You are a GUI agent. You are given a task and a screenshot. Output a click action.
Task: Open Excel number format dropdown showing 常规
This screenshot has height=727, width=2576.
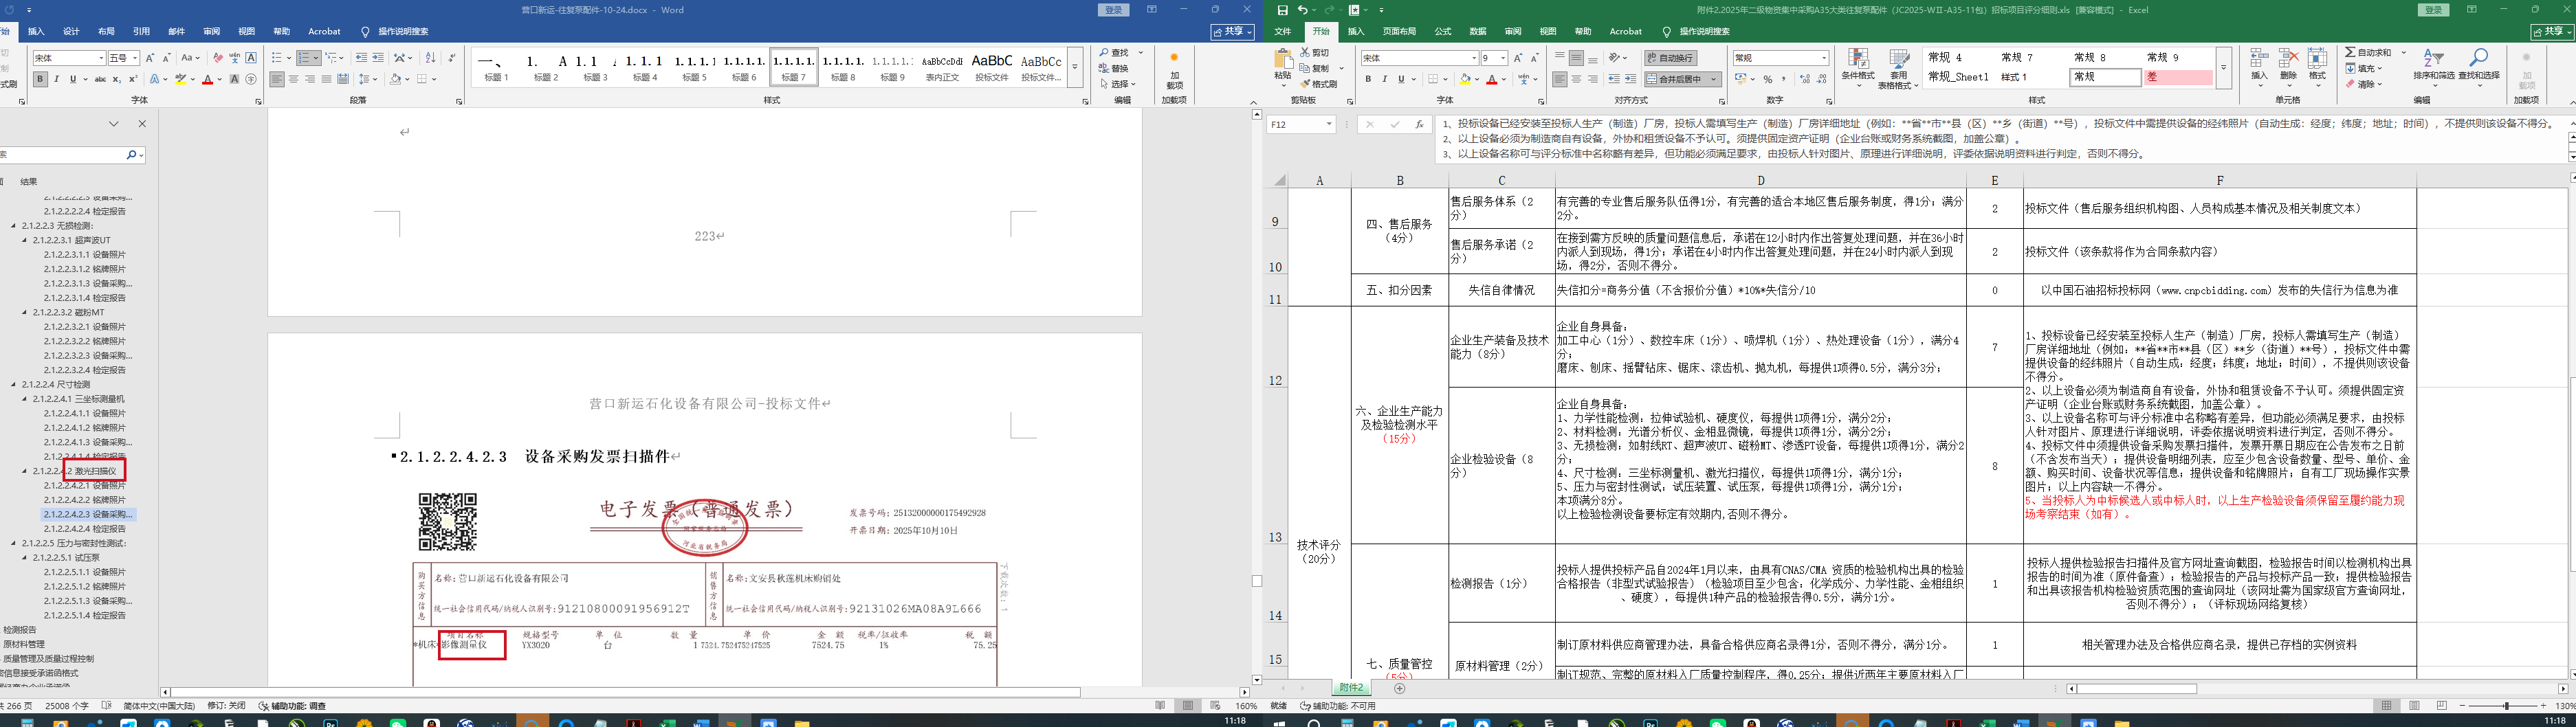coord(1824,58)
